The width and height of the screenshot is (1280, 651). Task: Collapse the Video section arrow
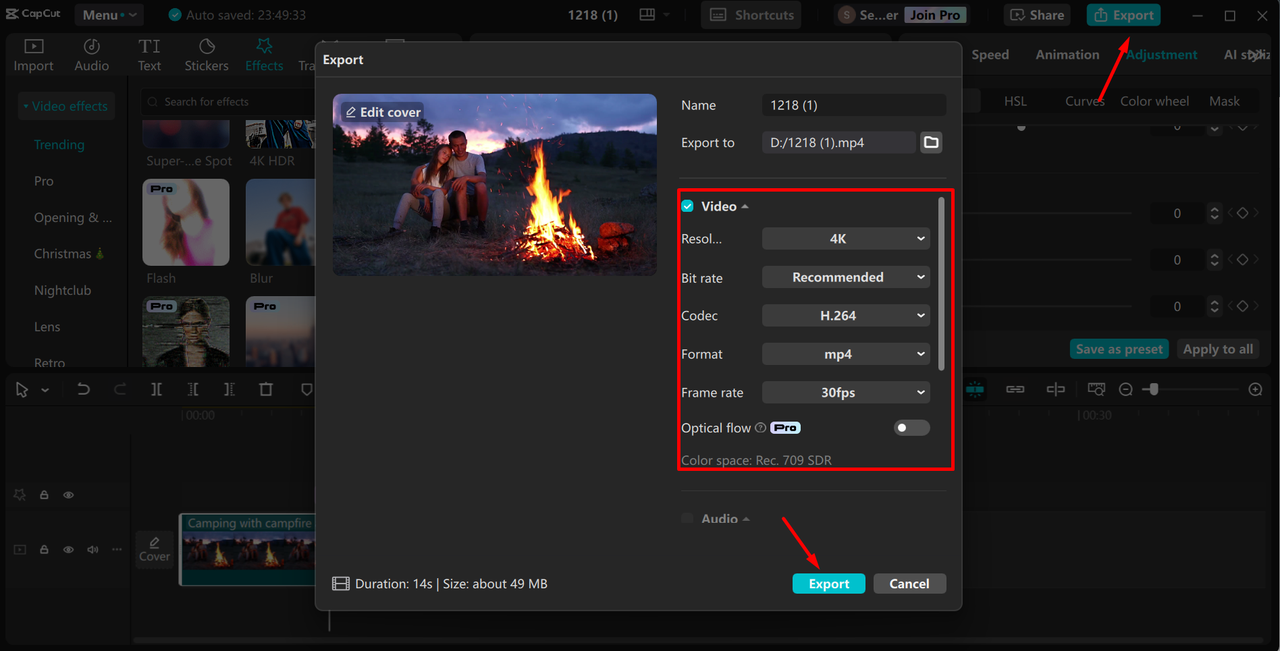pos(745,207)
